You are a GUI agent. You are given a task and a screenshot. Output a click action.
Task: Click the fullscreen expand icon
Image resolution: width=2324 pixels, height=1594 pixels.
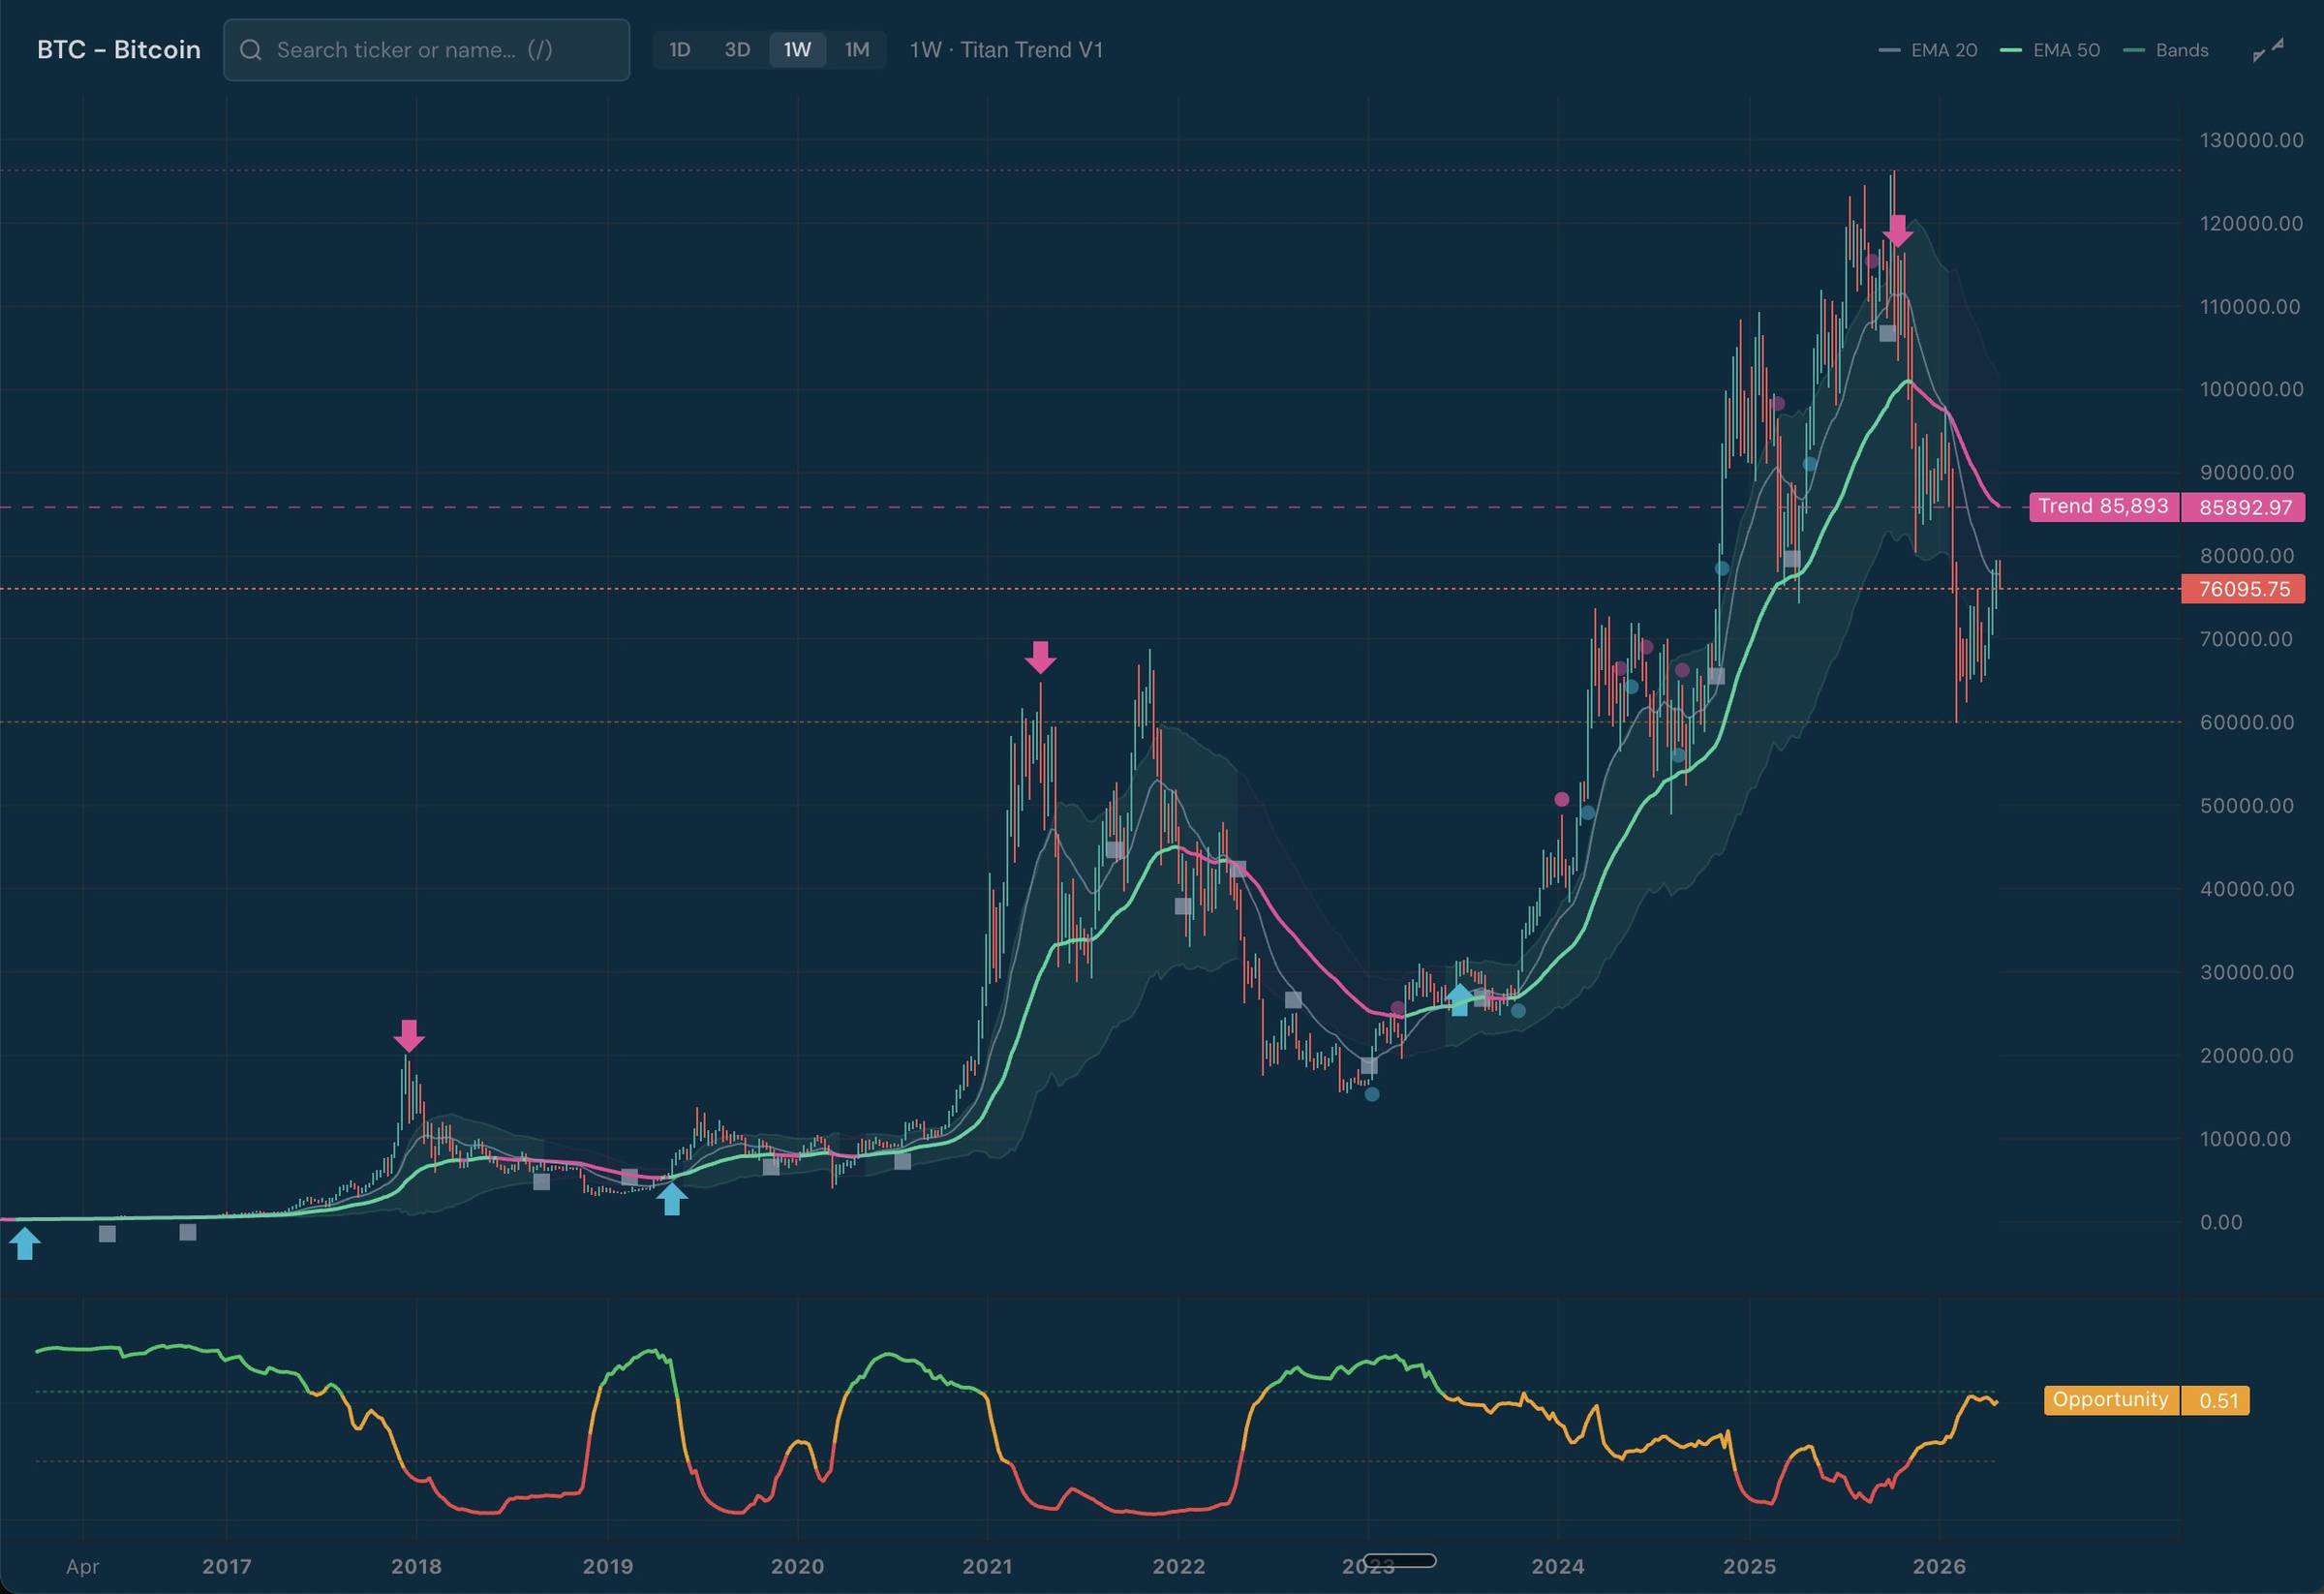tap(2268, 50)
